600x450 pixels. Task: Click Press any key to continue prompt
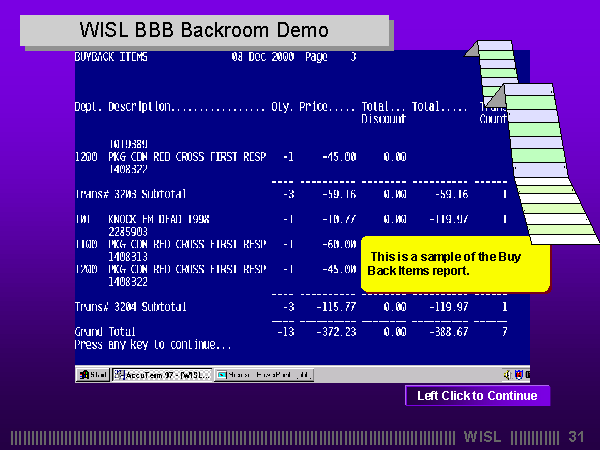[153, 344]
